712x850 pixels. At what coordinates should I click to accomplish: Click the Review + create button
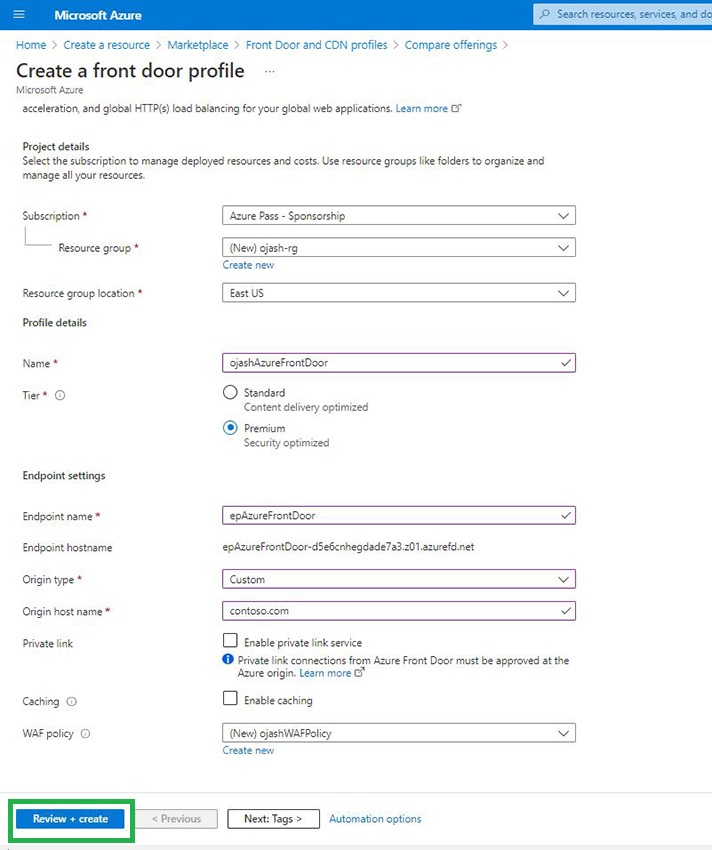click(x=70, y=819)
